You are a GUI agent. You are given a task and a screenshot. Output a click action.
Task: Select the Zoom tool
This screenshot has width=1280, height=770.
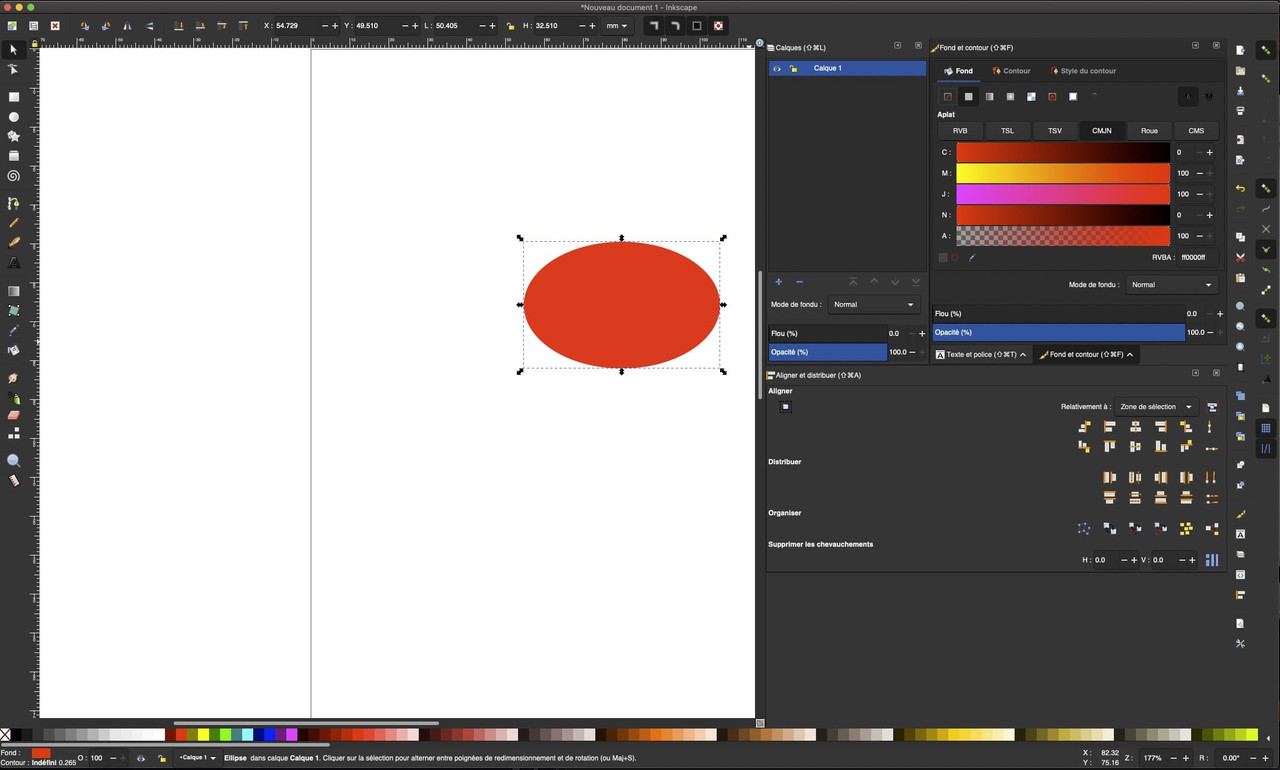(13, 461)
